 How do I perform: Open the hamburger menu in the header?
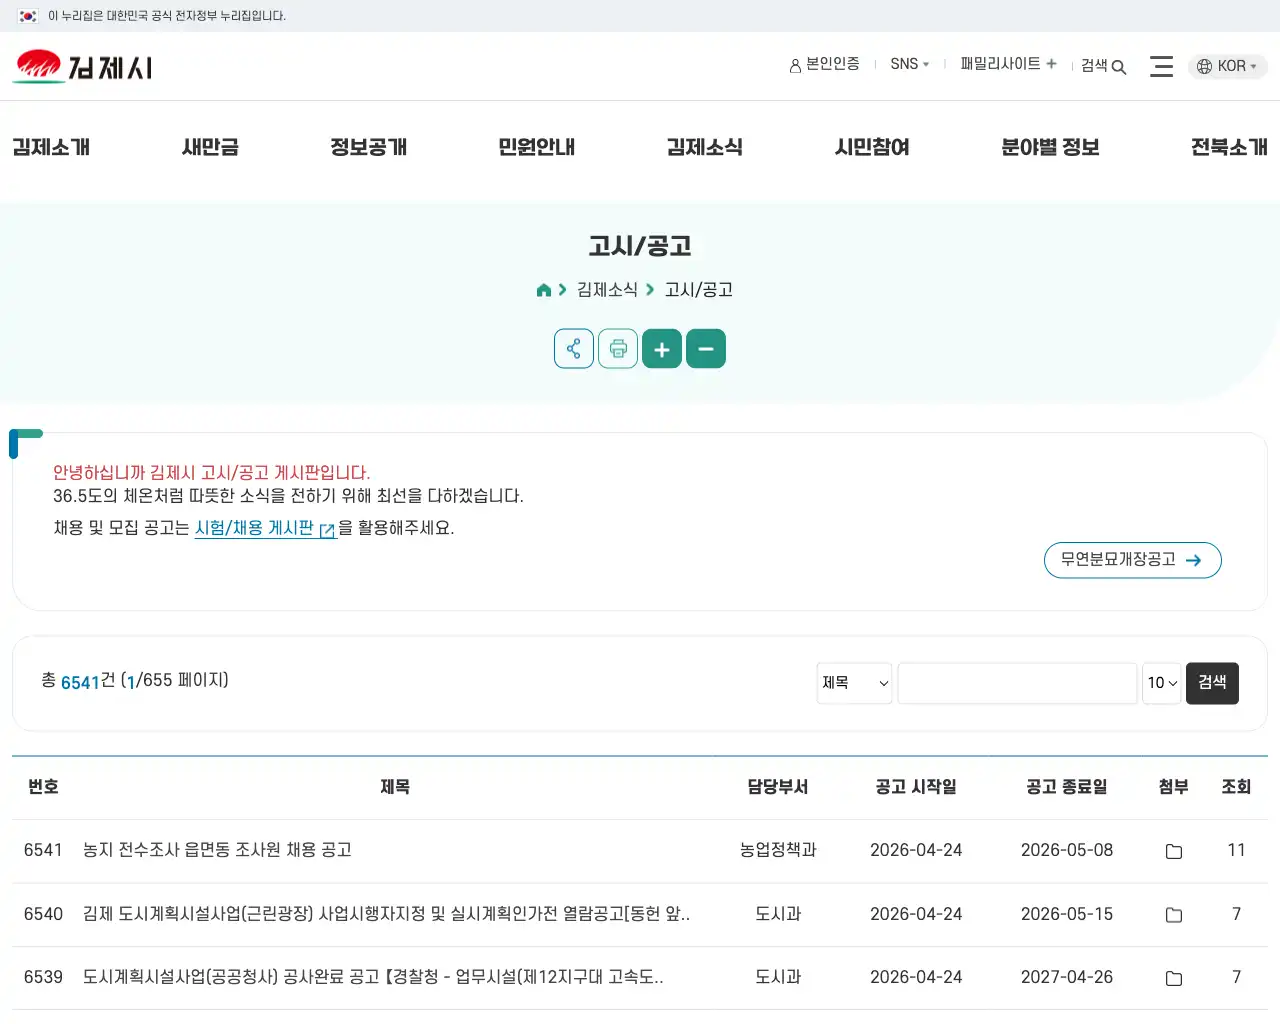point(1161,65)
